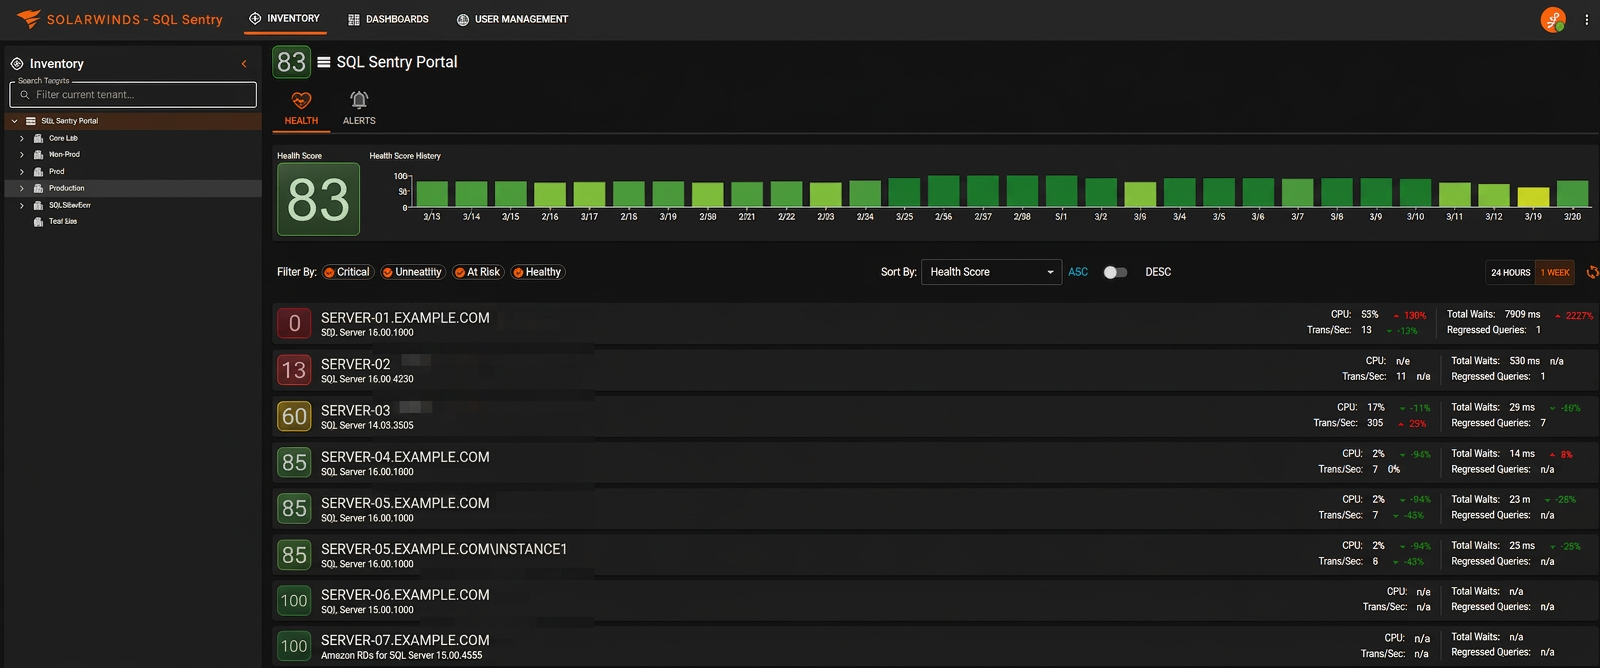The height and width of the screenshot is (668, 1600).
Task: Open the User Management tab
Action: pyautogui.click(x=512, y=19)
